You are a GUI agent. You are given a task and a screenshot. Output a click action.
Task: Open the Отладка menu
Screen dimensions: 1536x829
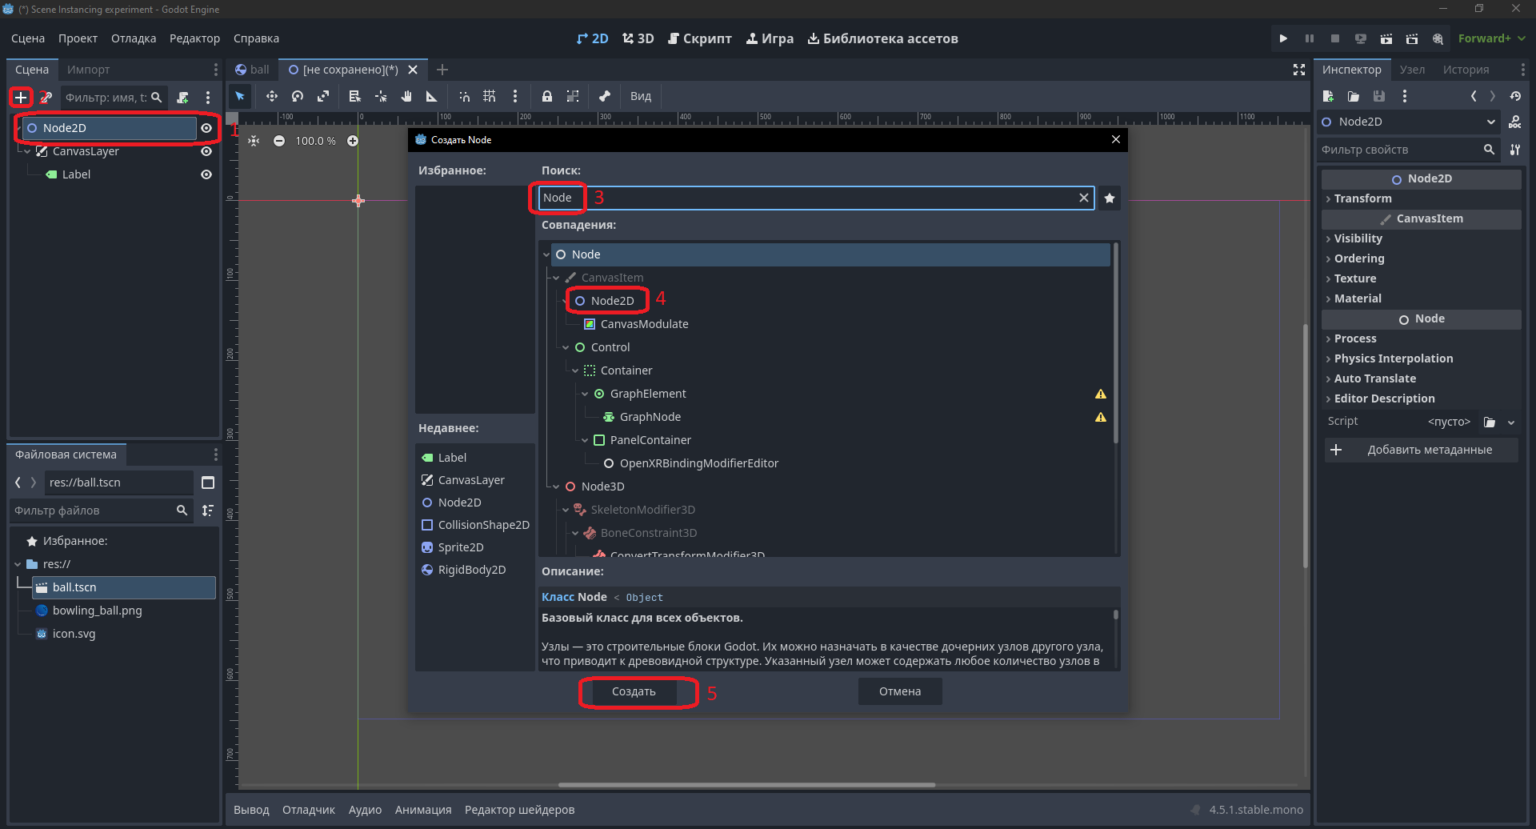tap(133, 38)
